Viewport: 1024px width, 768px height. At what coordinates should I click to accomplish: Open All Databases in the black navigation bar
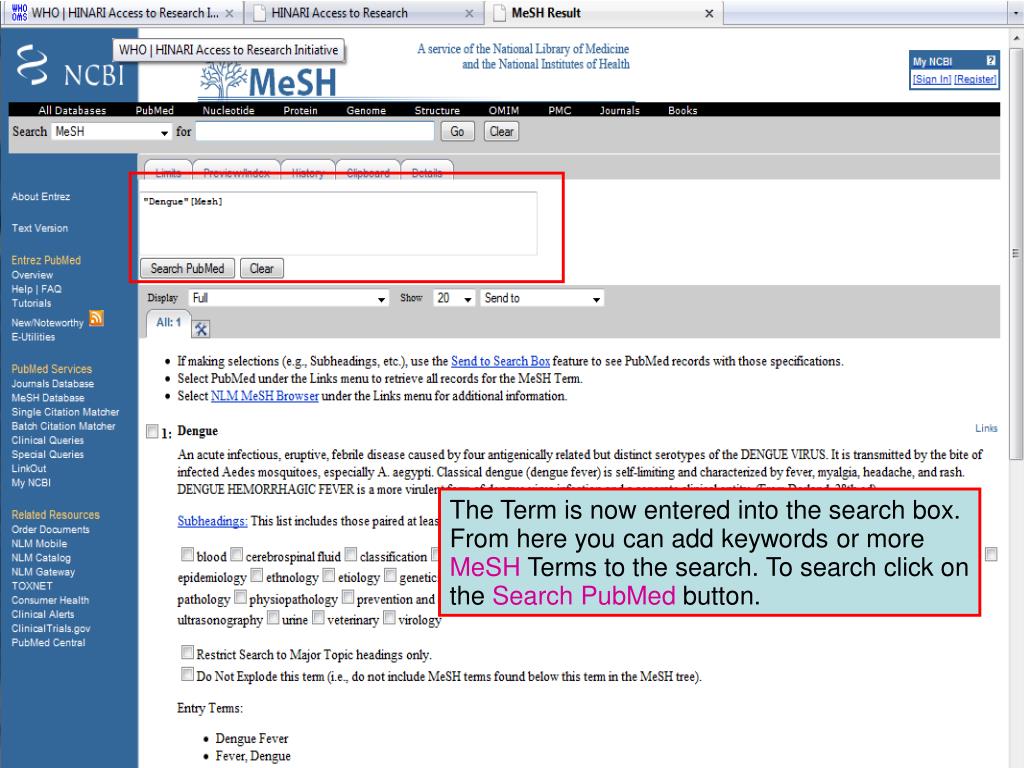click(72, 110)
